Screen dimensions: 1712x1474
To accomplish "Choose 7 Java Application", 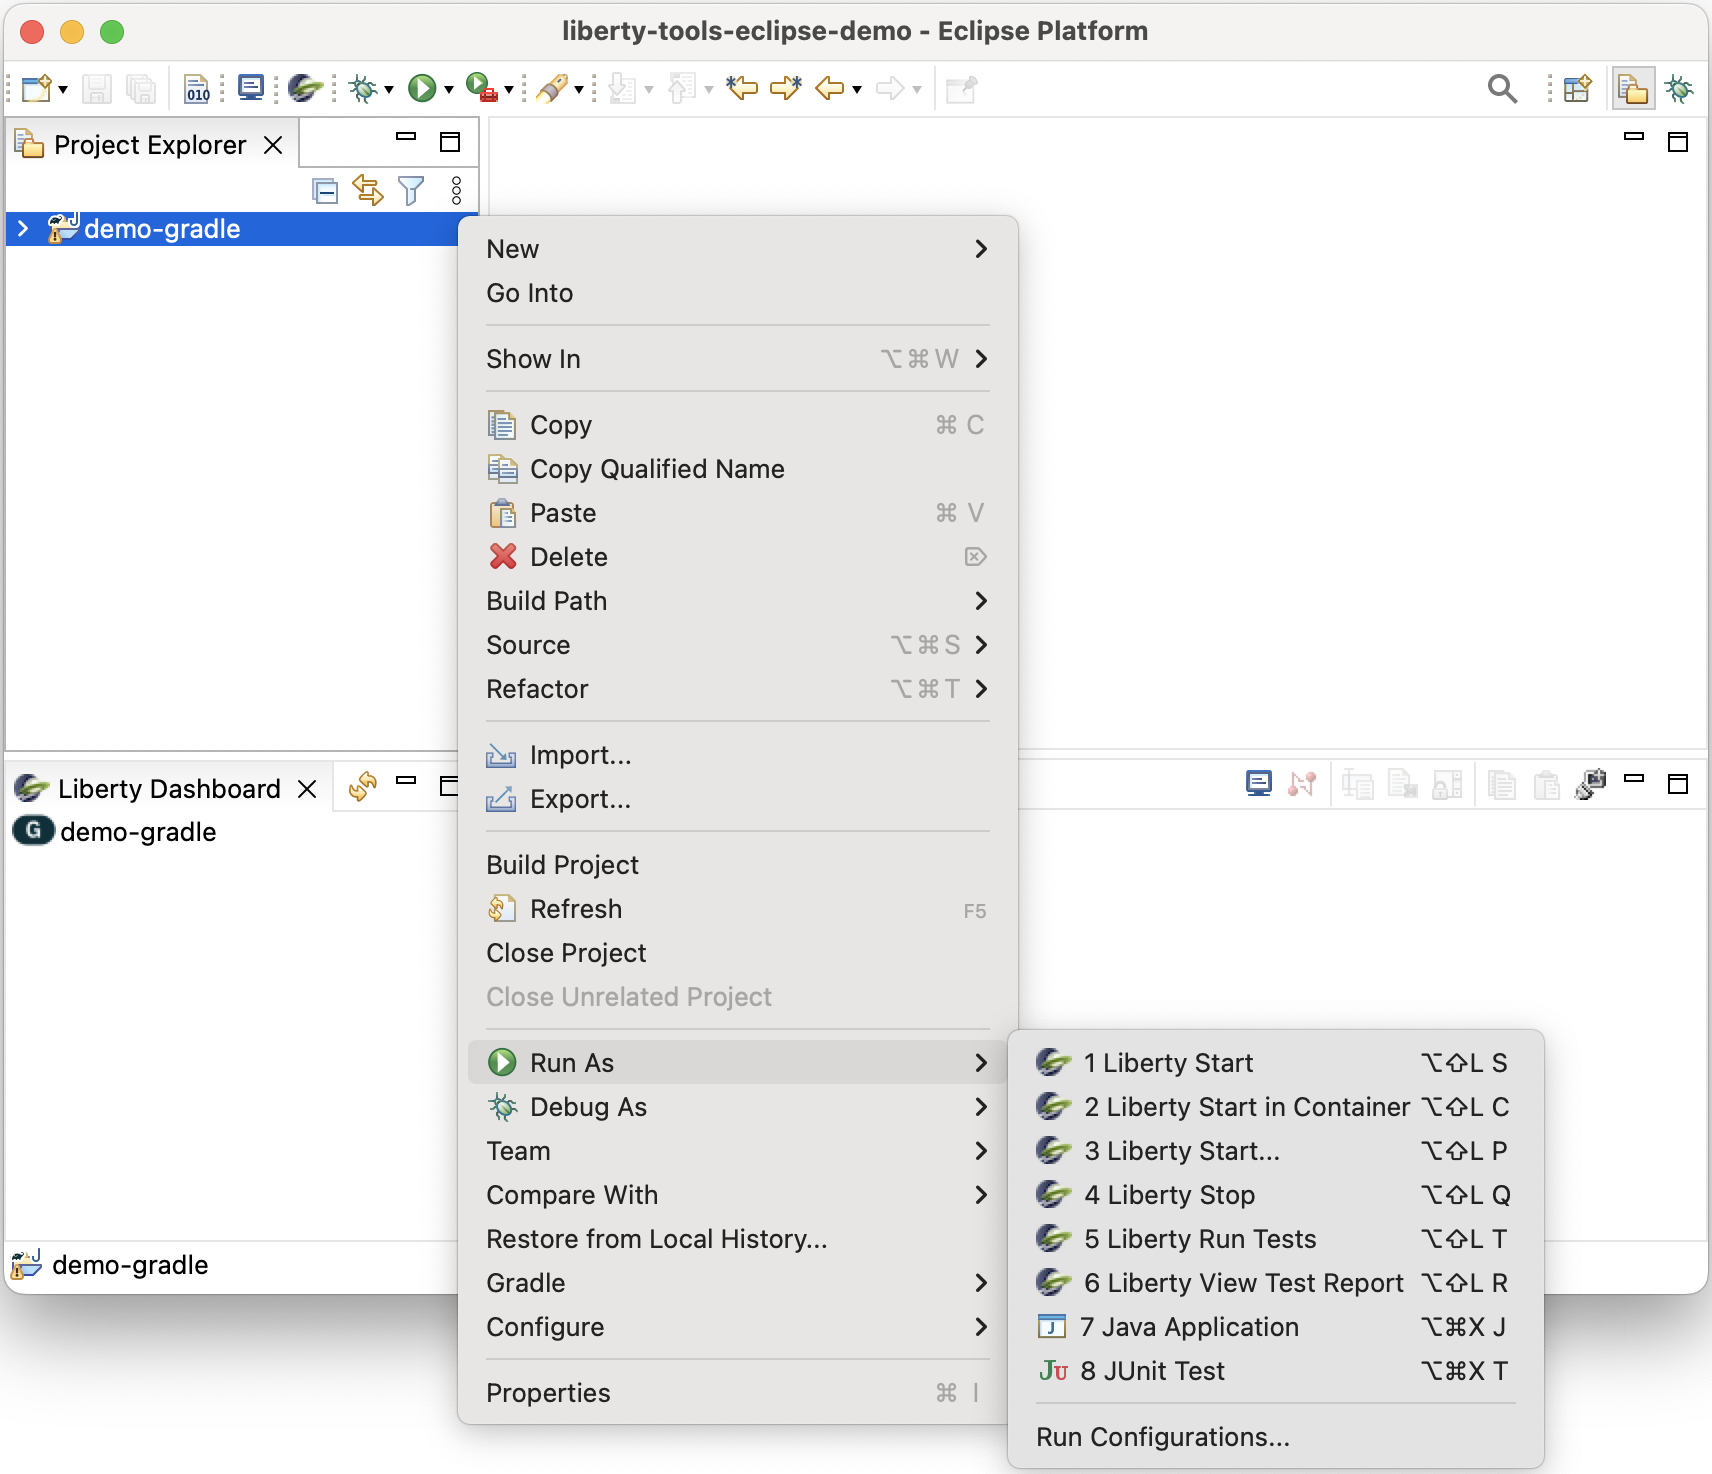I will click(1275, 1327).
